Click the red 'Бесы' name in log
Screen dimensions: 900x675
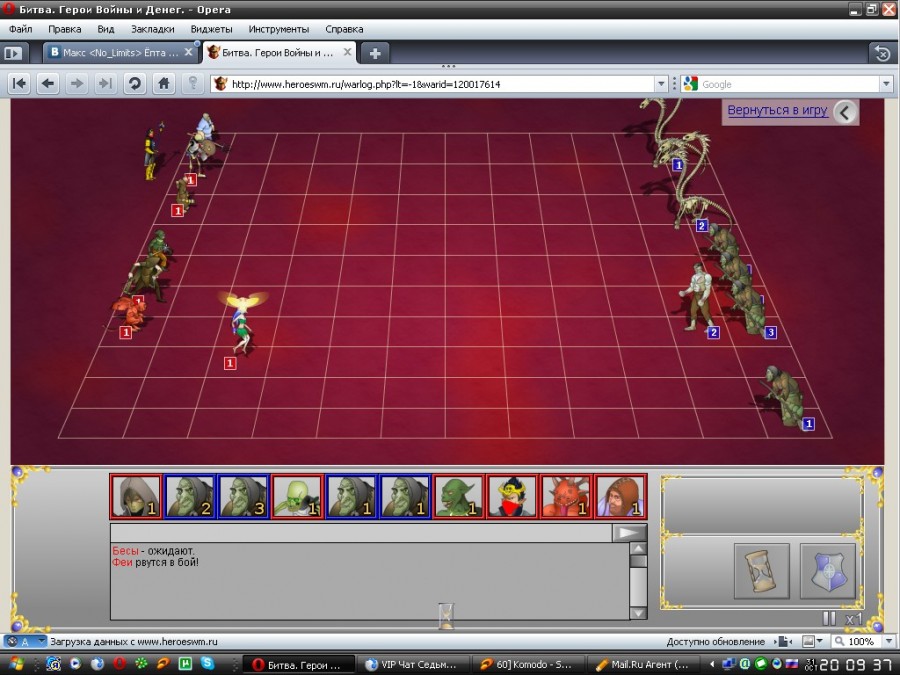coord(125,550)
